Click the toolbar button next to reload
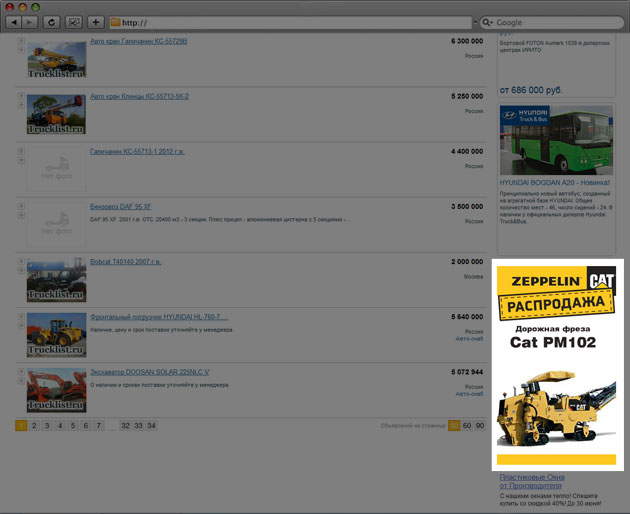This screenshot has width=630, height=514. 74,22
